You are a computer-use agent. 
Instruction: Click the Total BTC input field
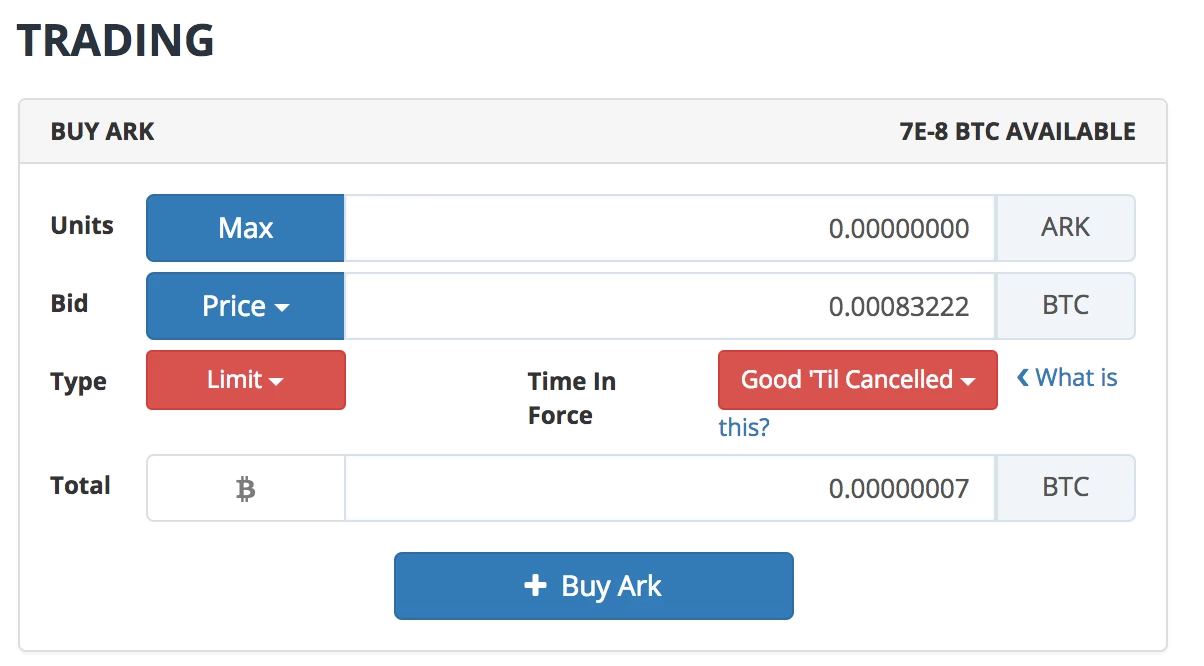[x=670, y=488]
